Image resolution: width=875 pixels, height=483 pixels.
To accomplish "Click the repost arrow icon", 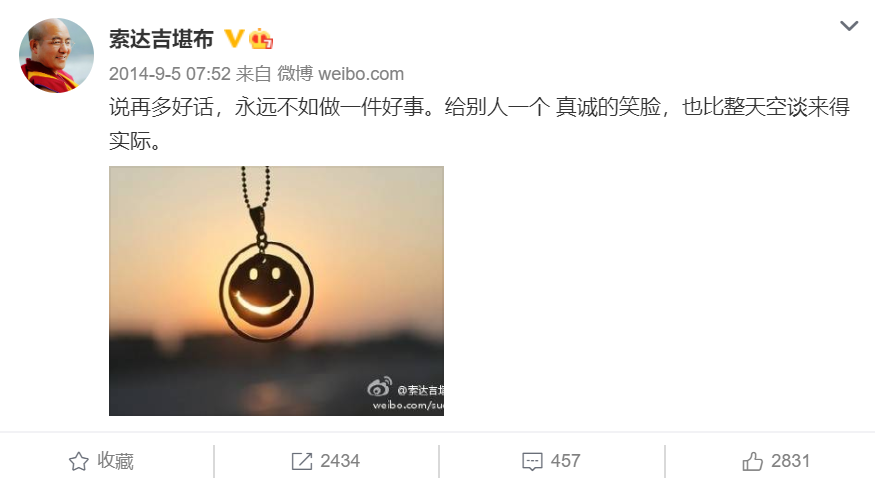I will (x=302, y=461).
